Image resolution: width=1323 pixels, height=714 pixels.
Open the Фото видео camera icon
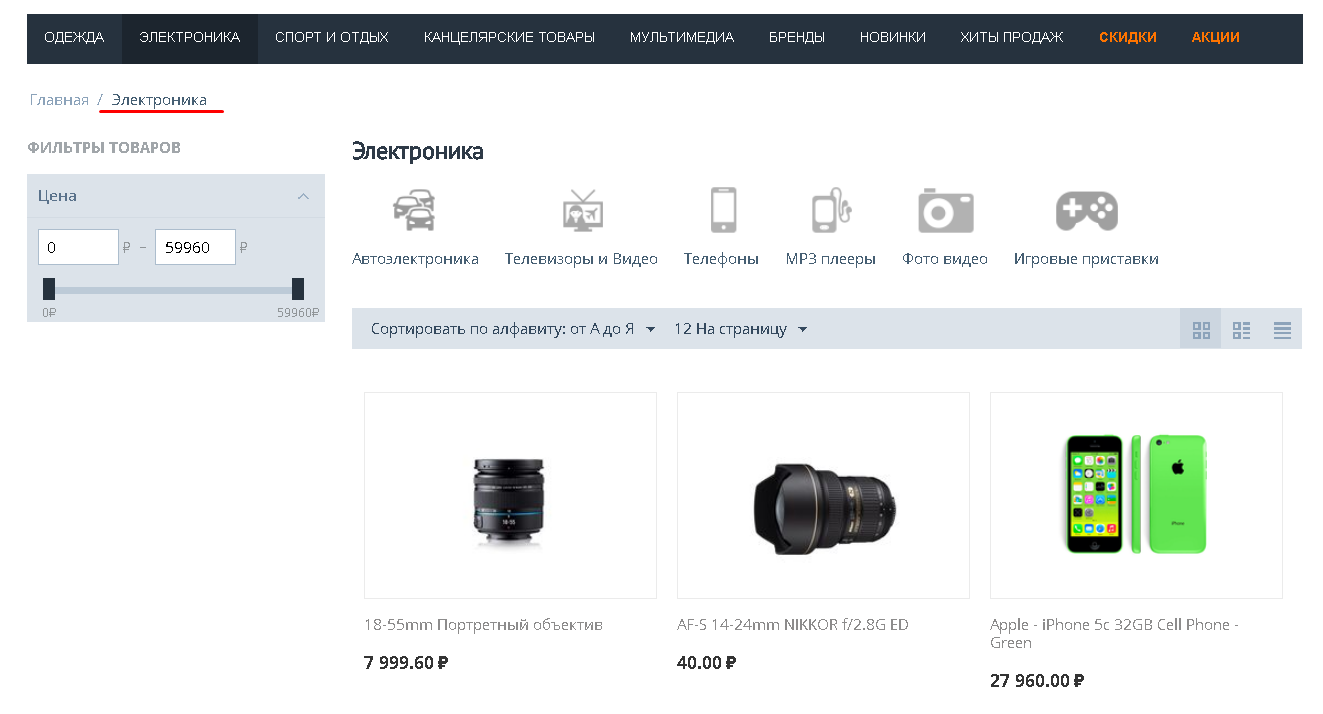tap(945, 210)
